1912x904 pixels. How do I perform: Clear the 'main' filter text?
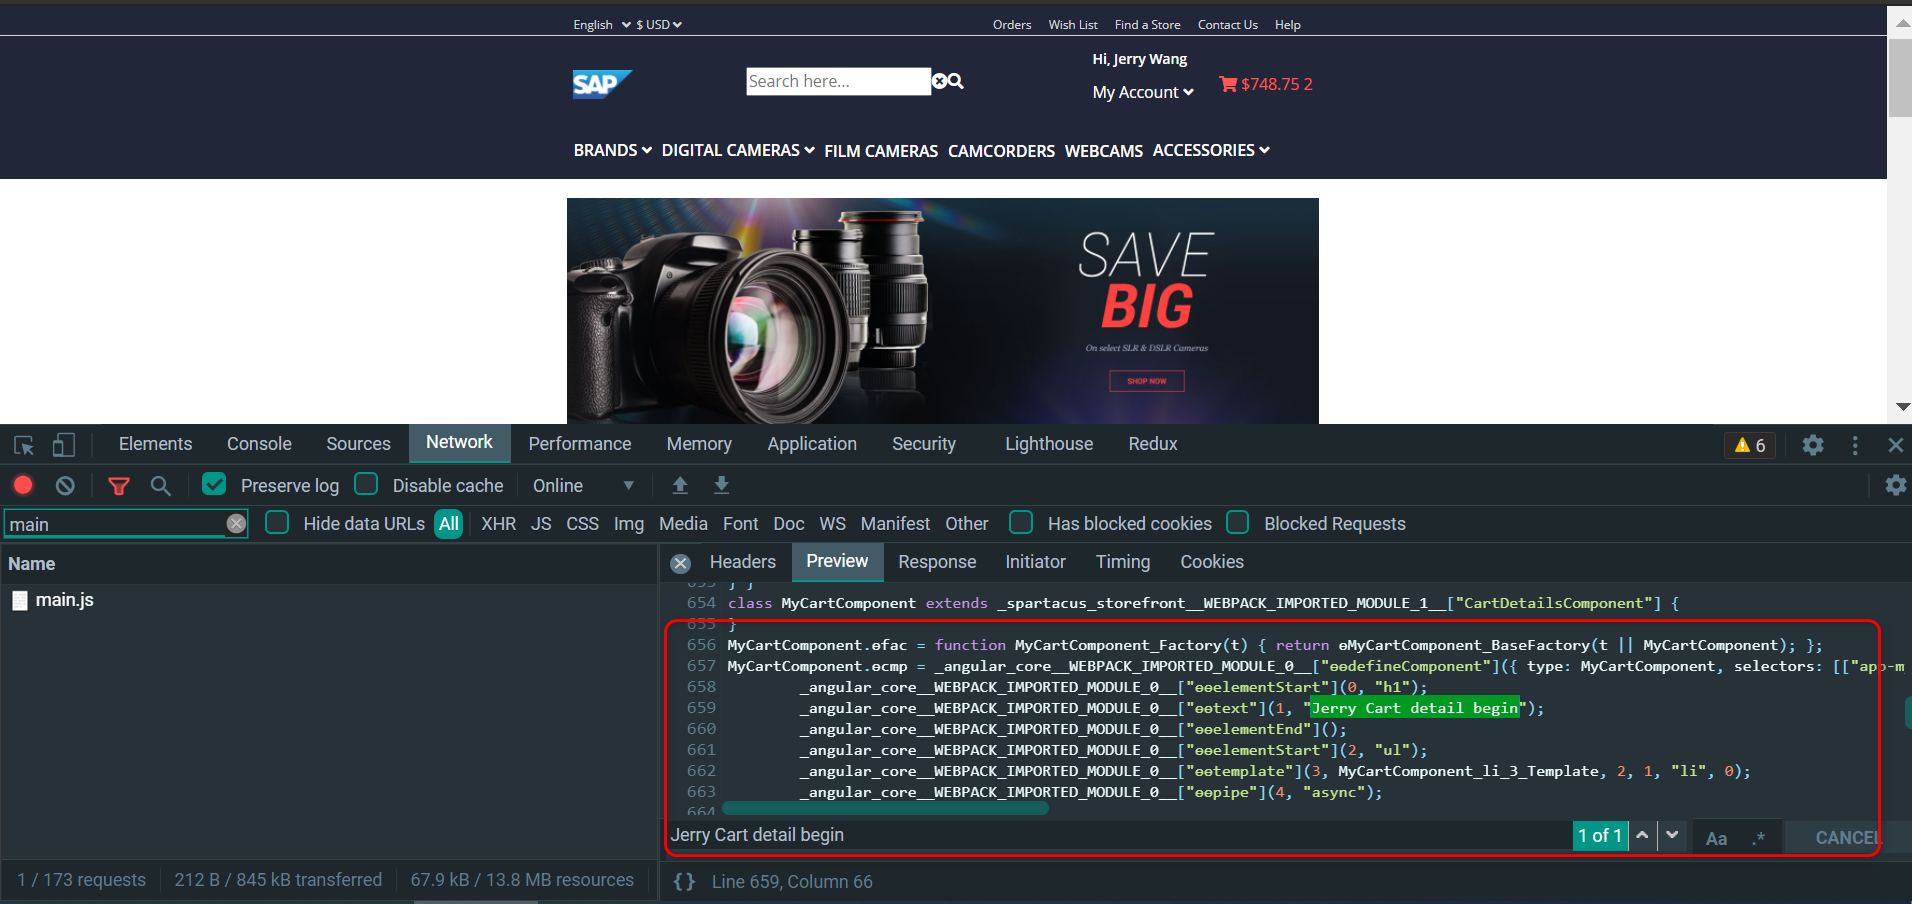pyautogui.click(x=236, y=524)
